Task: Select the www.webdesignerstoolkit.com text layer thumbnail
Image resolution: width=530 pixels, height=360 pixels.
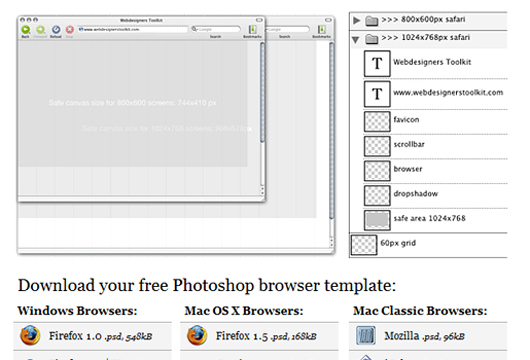Action: tap(377, 94)
